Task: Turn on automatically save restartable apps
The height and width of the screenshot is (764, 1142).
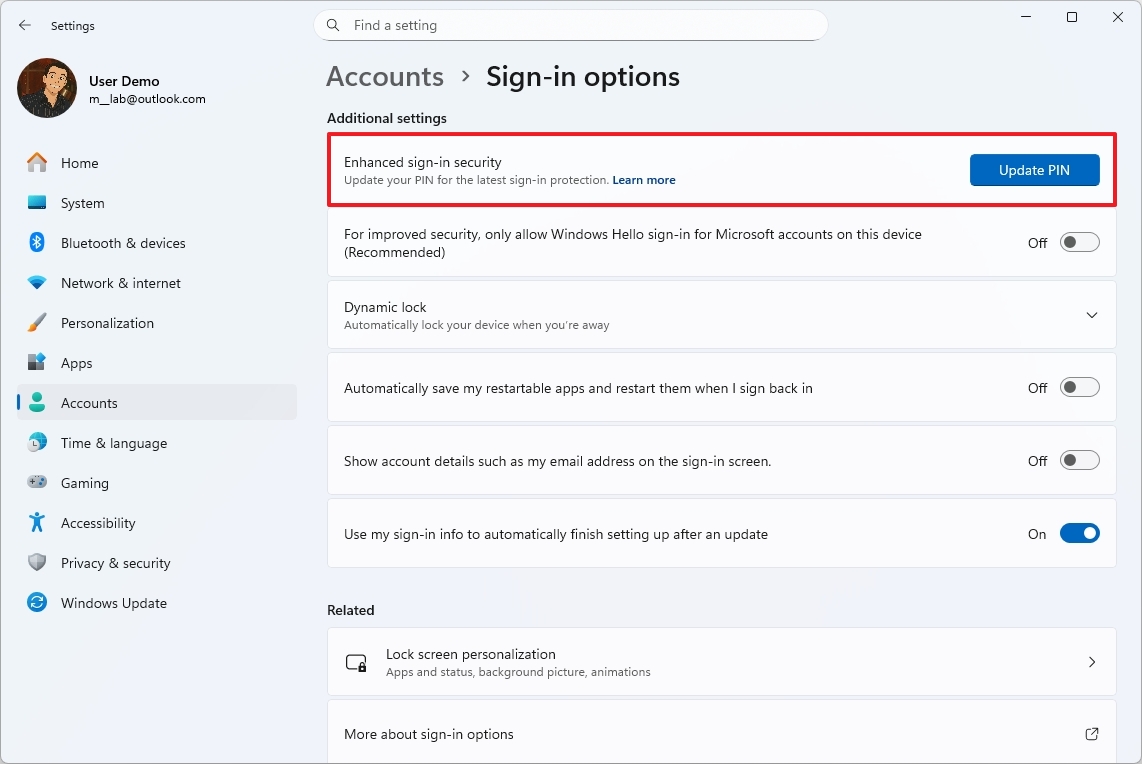Action: 1079,387
